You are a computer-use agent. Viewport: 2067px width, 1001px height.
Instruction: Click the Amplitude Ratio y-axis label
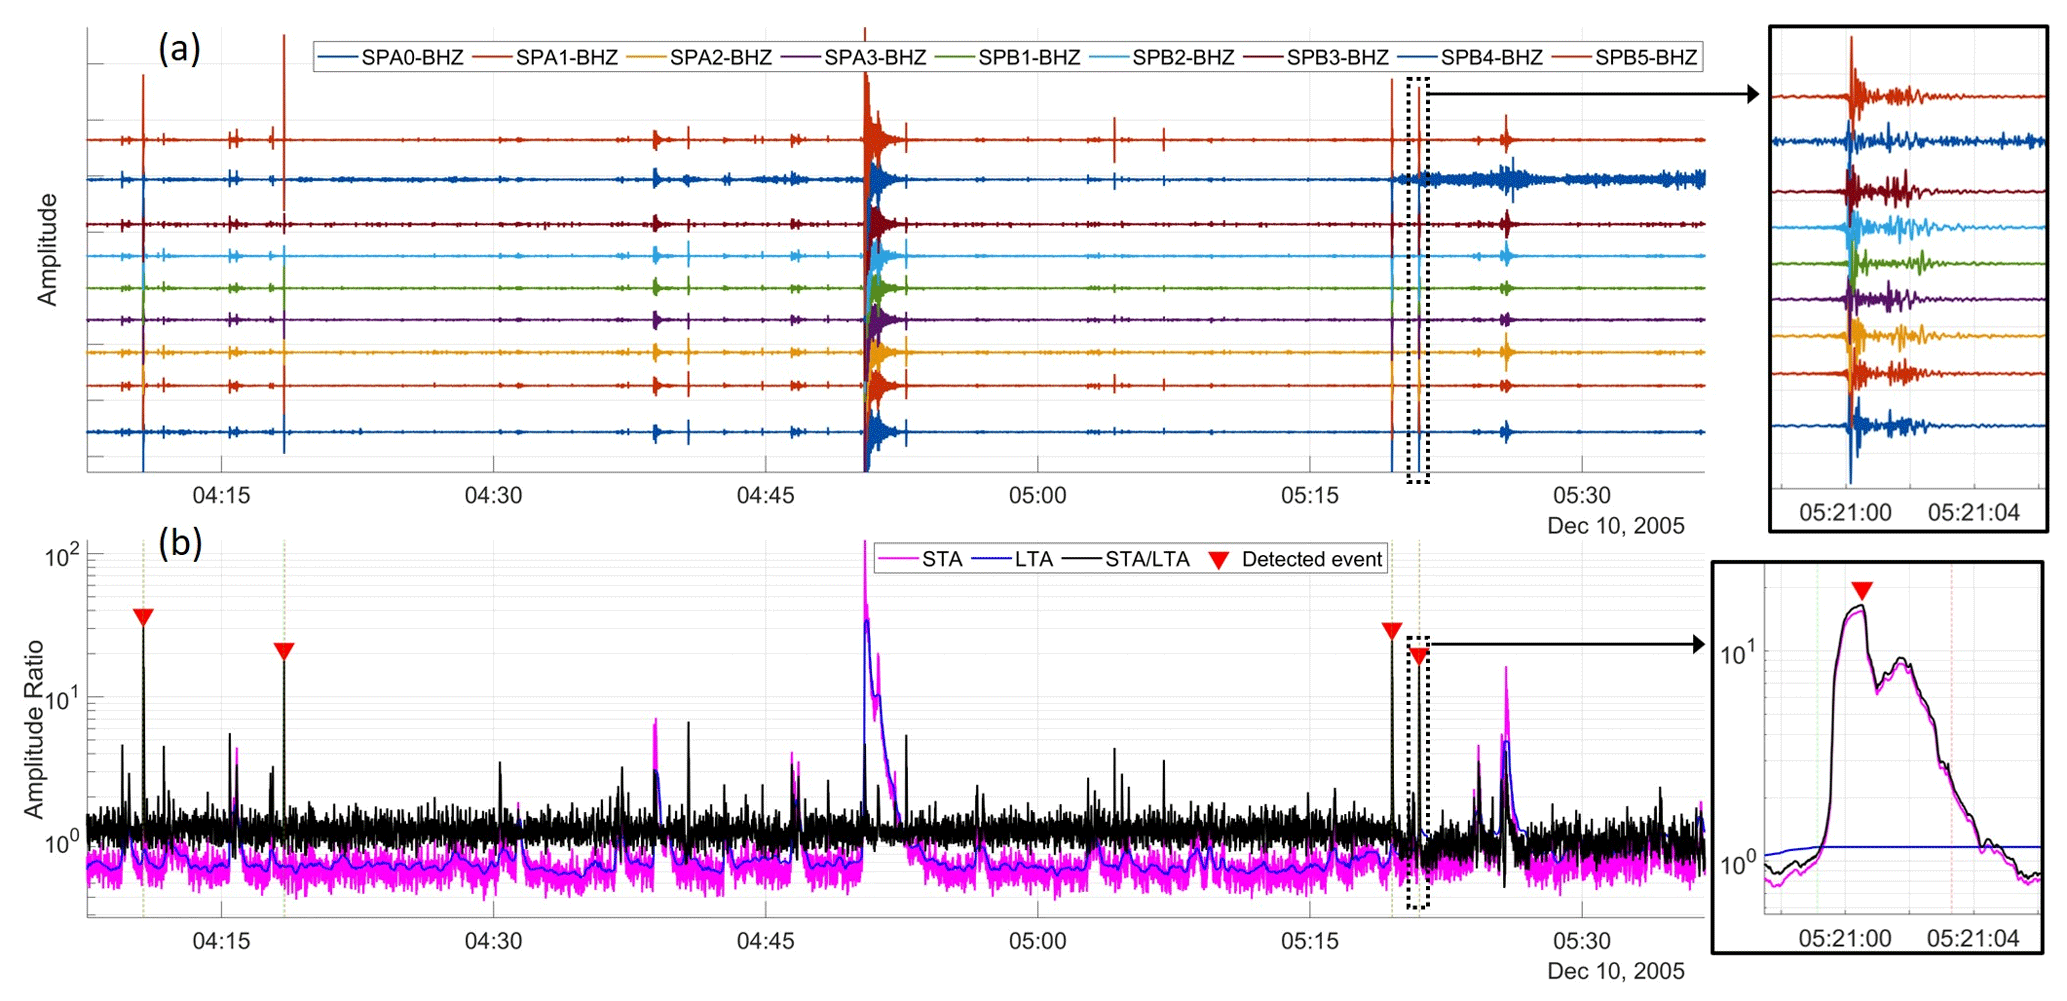point(34,728)
